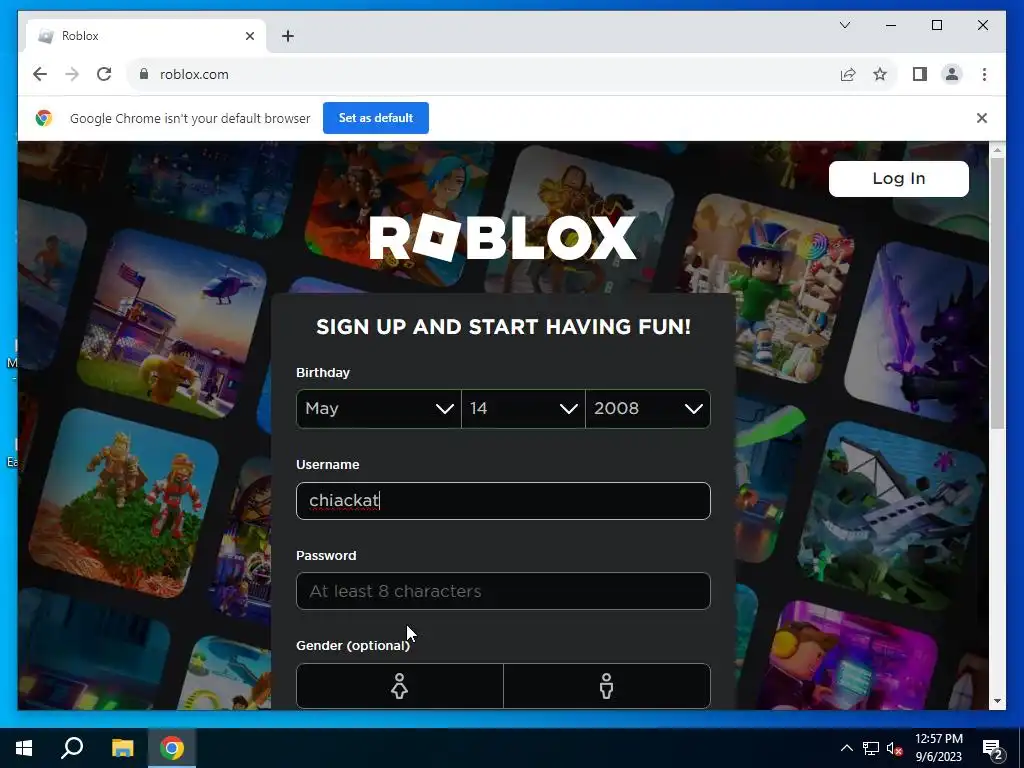Click the ROBLOX logo
Image resolution: width=1024 pixels, height=768 pixels.
503,238
